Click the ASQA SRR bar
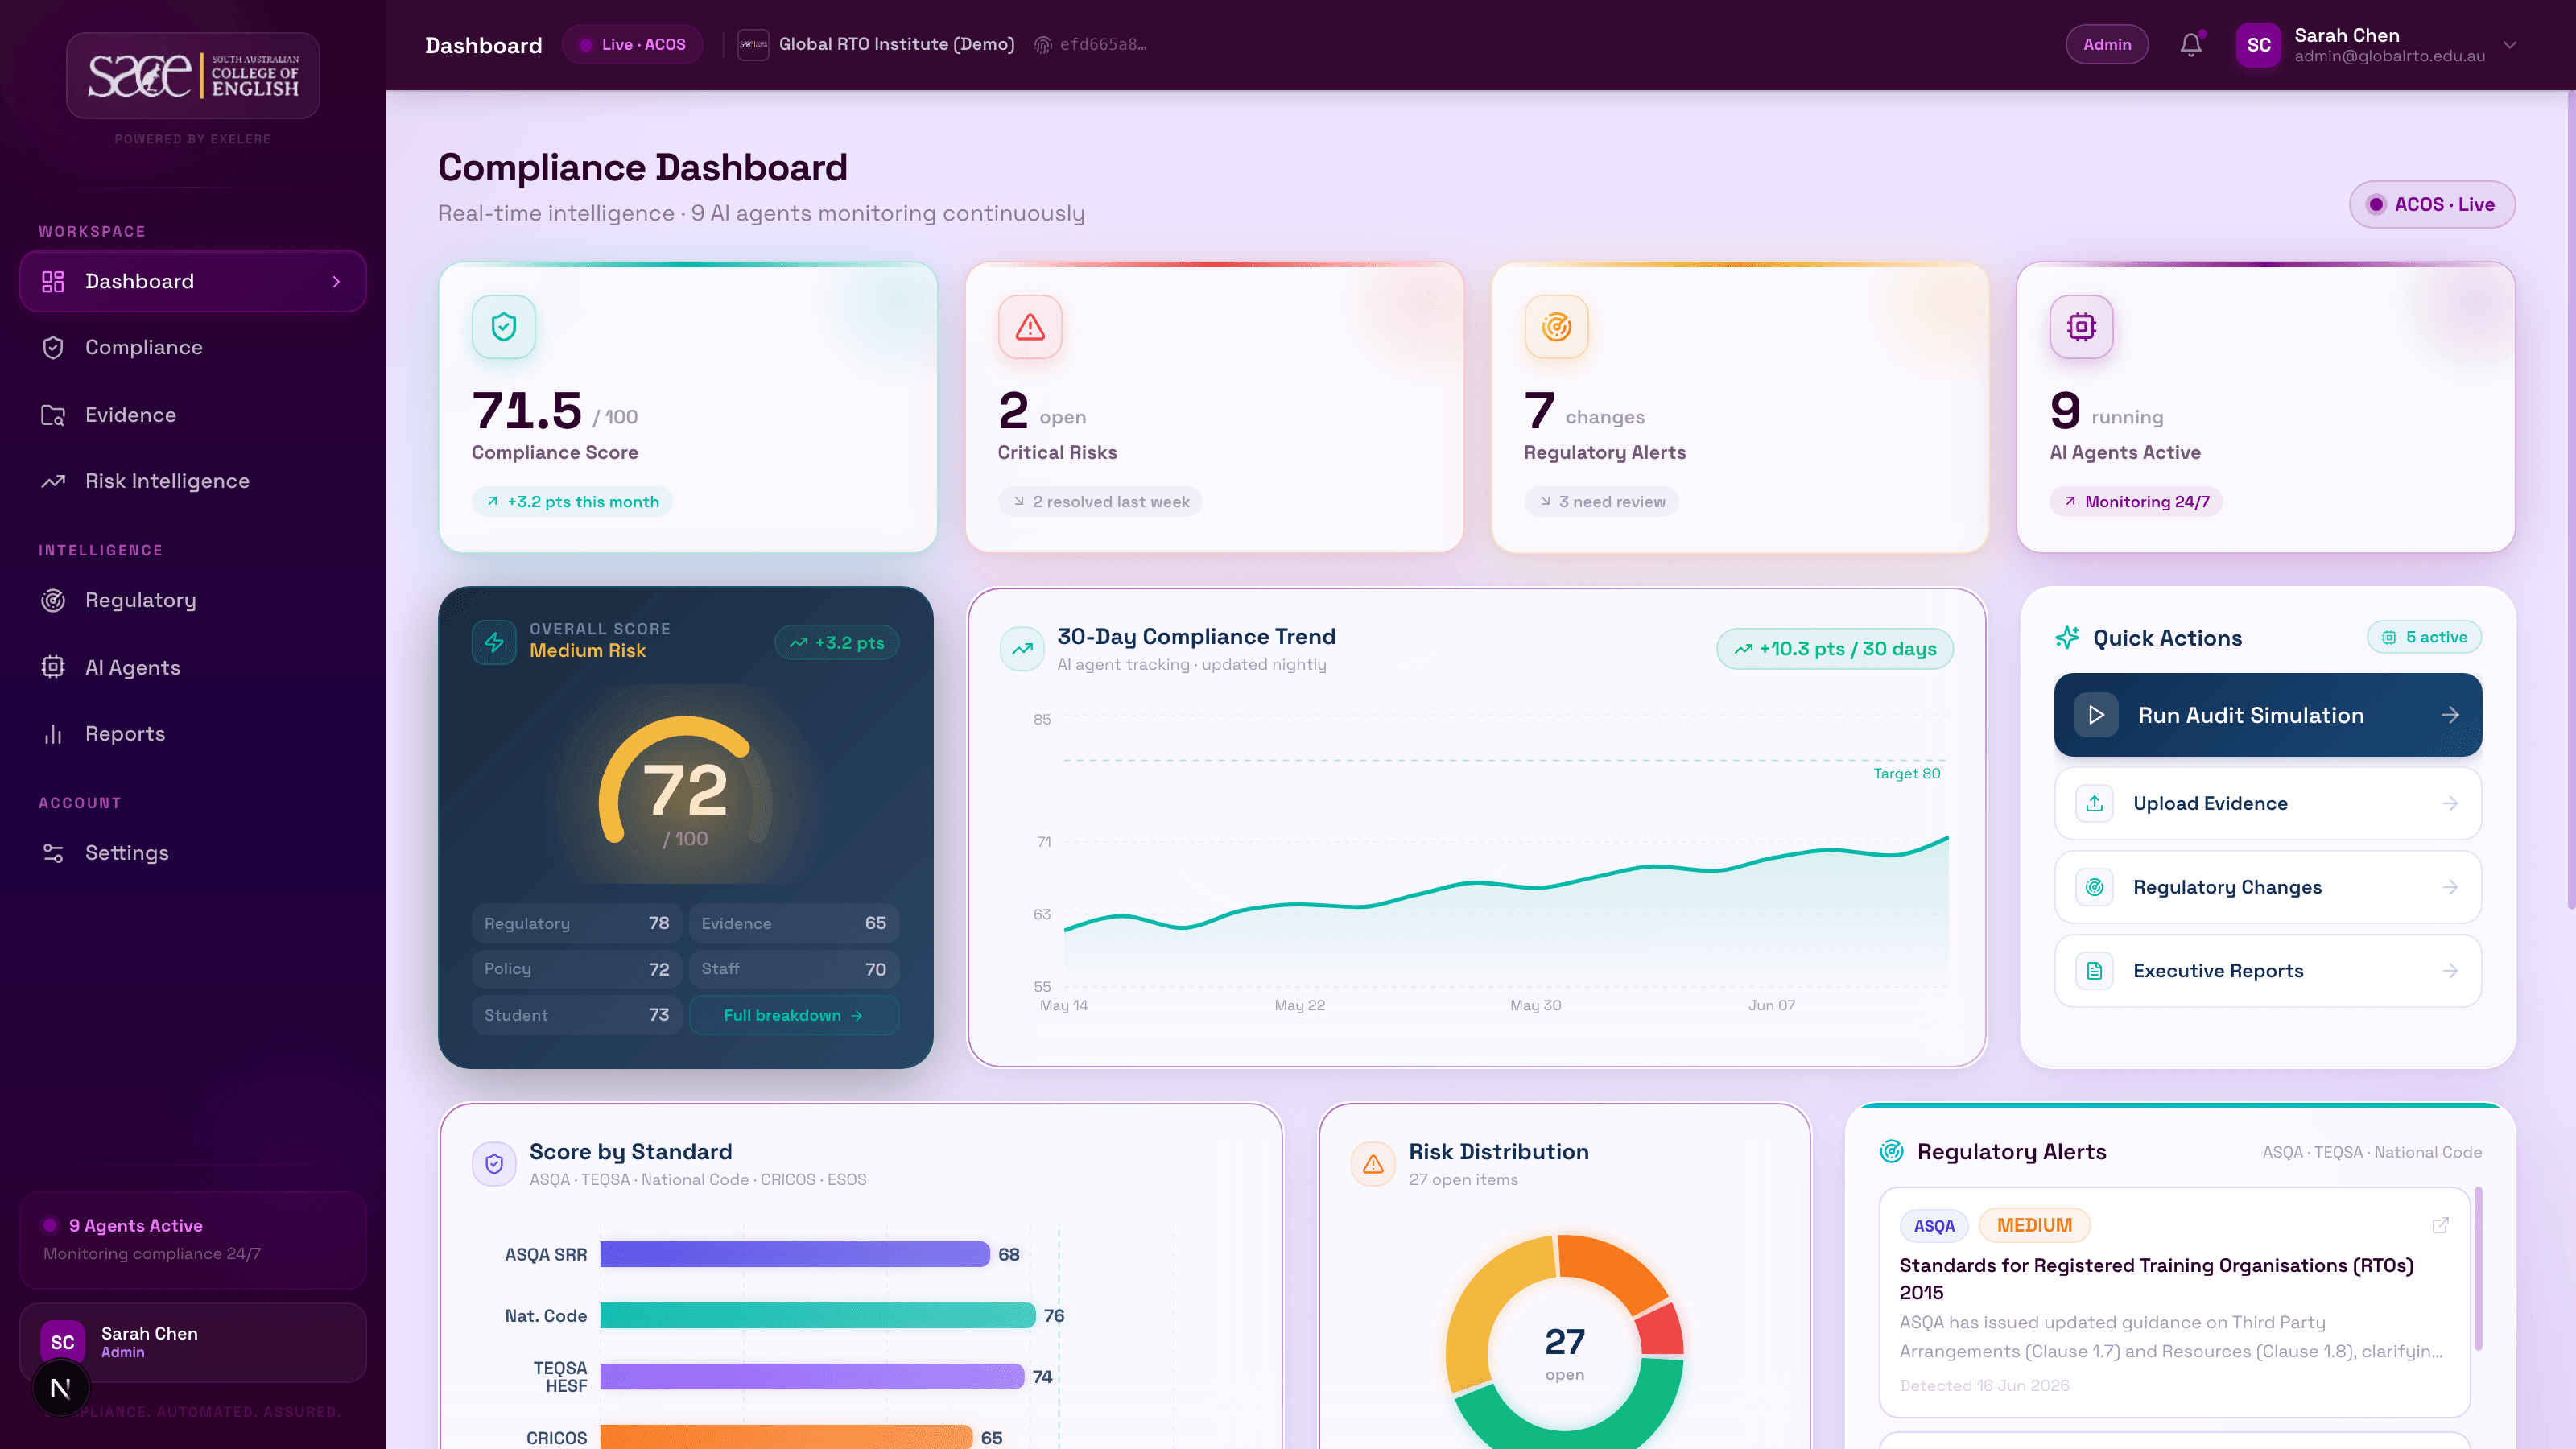This screenshot has height=1449, width=2576. coord(794,1254)
